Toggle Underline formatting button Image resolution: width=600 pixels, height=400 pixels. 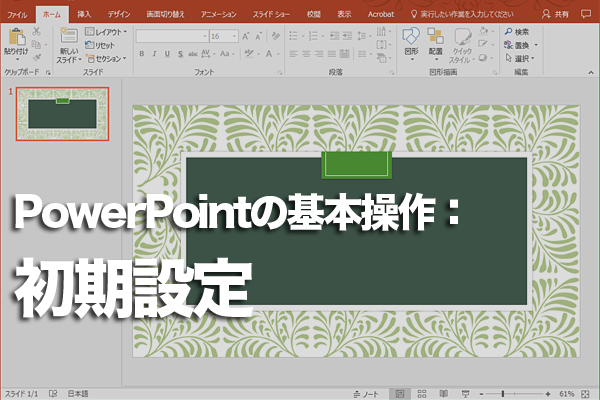(167, 54)
